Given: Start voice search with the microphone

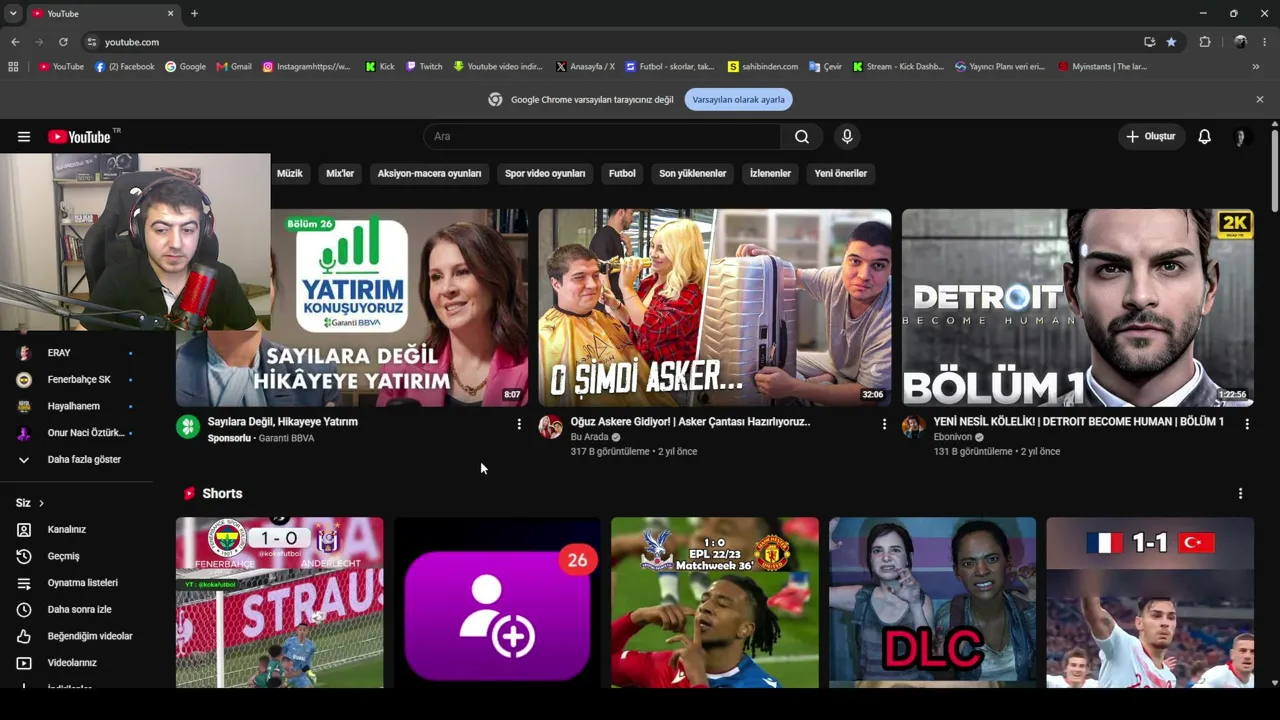Looking at the screenshot, I should click(x=847, y=137).
